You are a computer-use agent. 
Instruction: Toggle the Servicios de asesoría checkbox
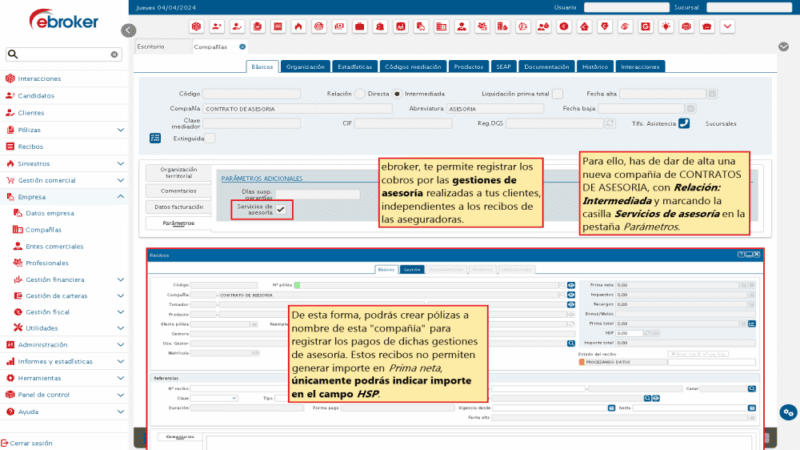(282, 209)
